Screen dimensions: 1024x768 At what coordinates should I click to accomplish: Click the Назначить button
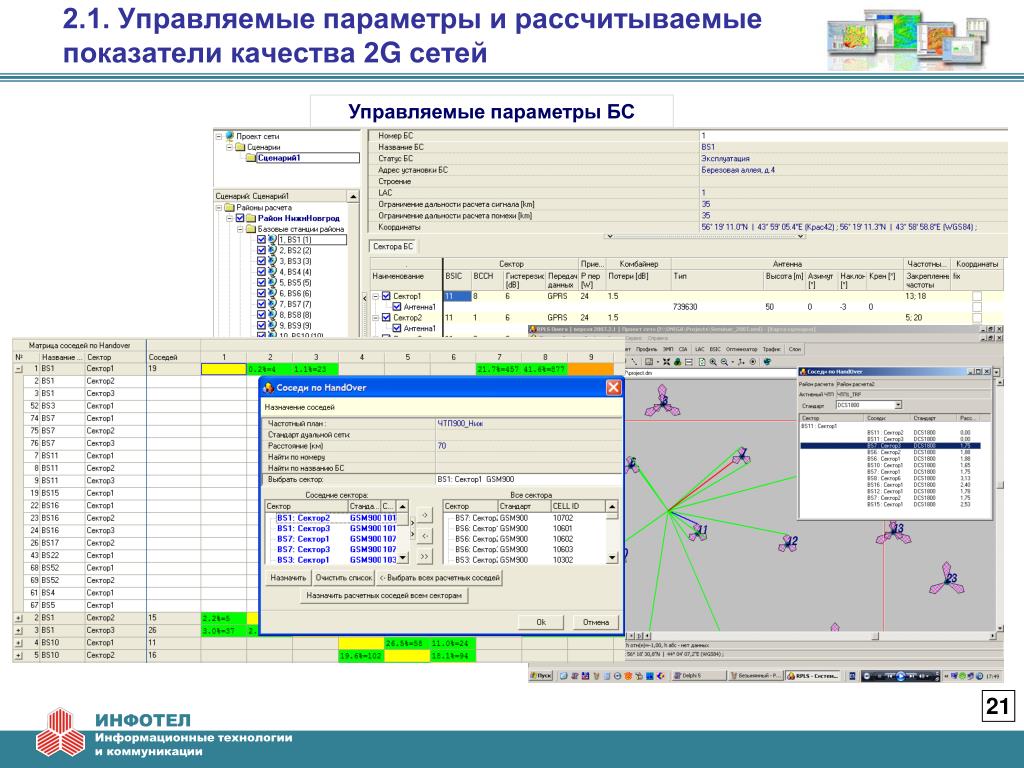(288, 578)
